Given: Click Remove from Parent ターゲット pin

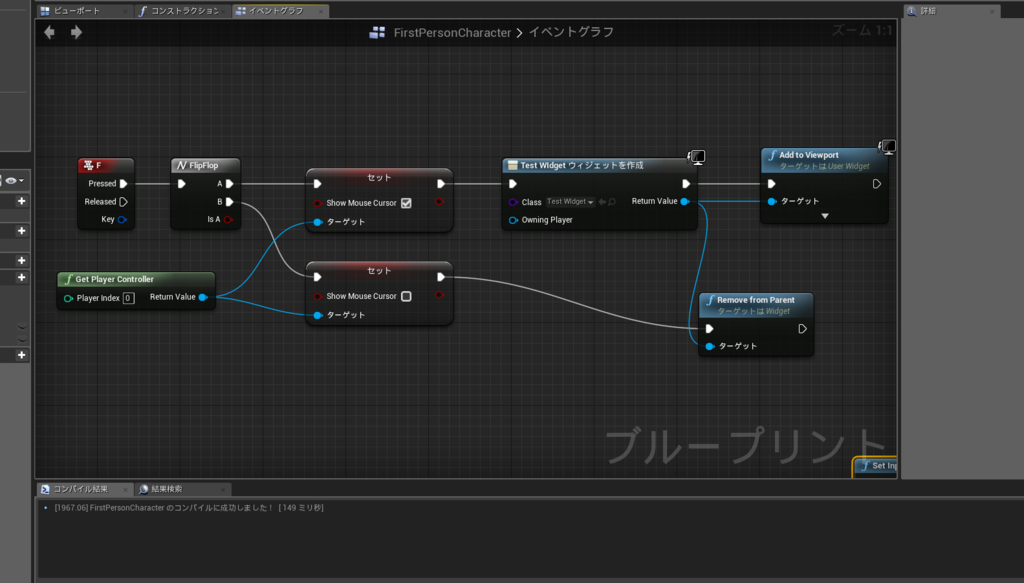Looking at the screenshot, I should [x=710, y=346].
